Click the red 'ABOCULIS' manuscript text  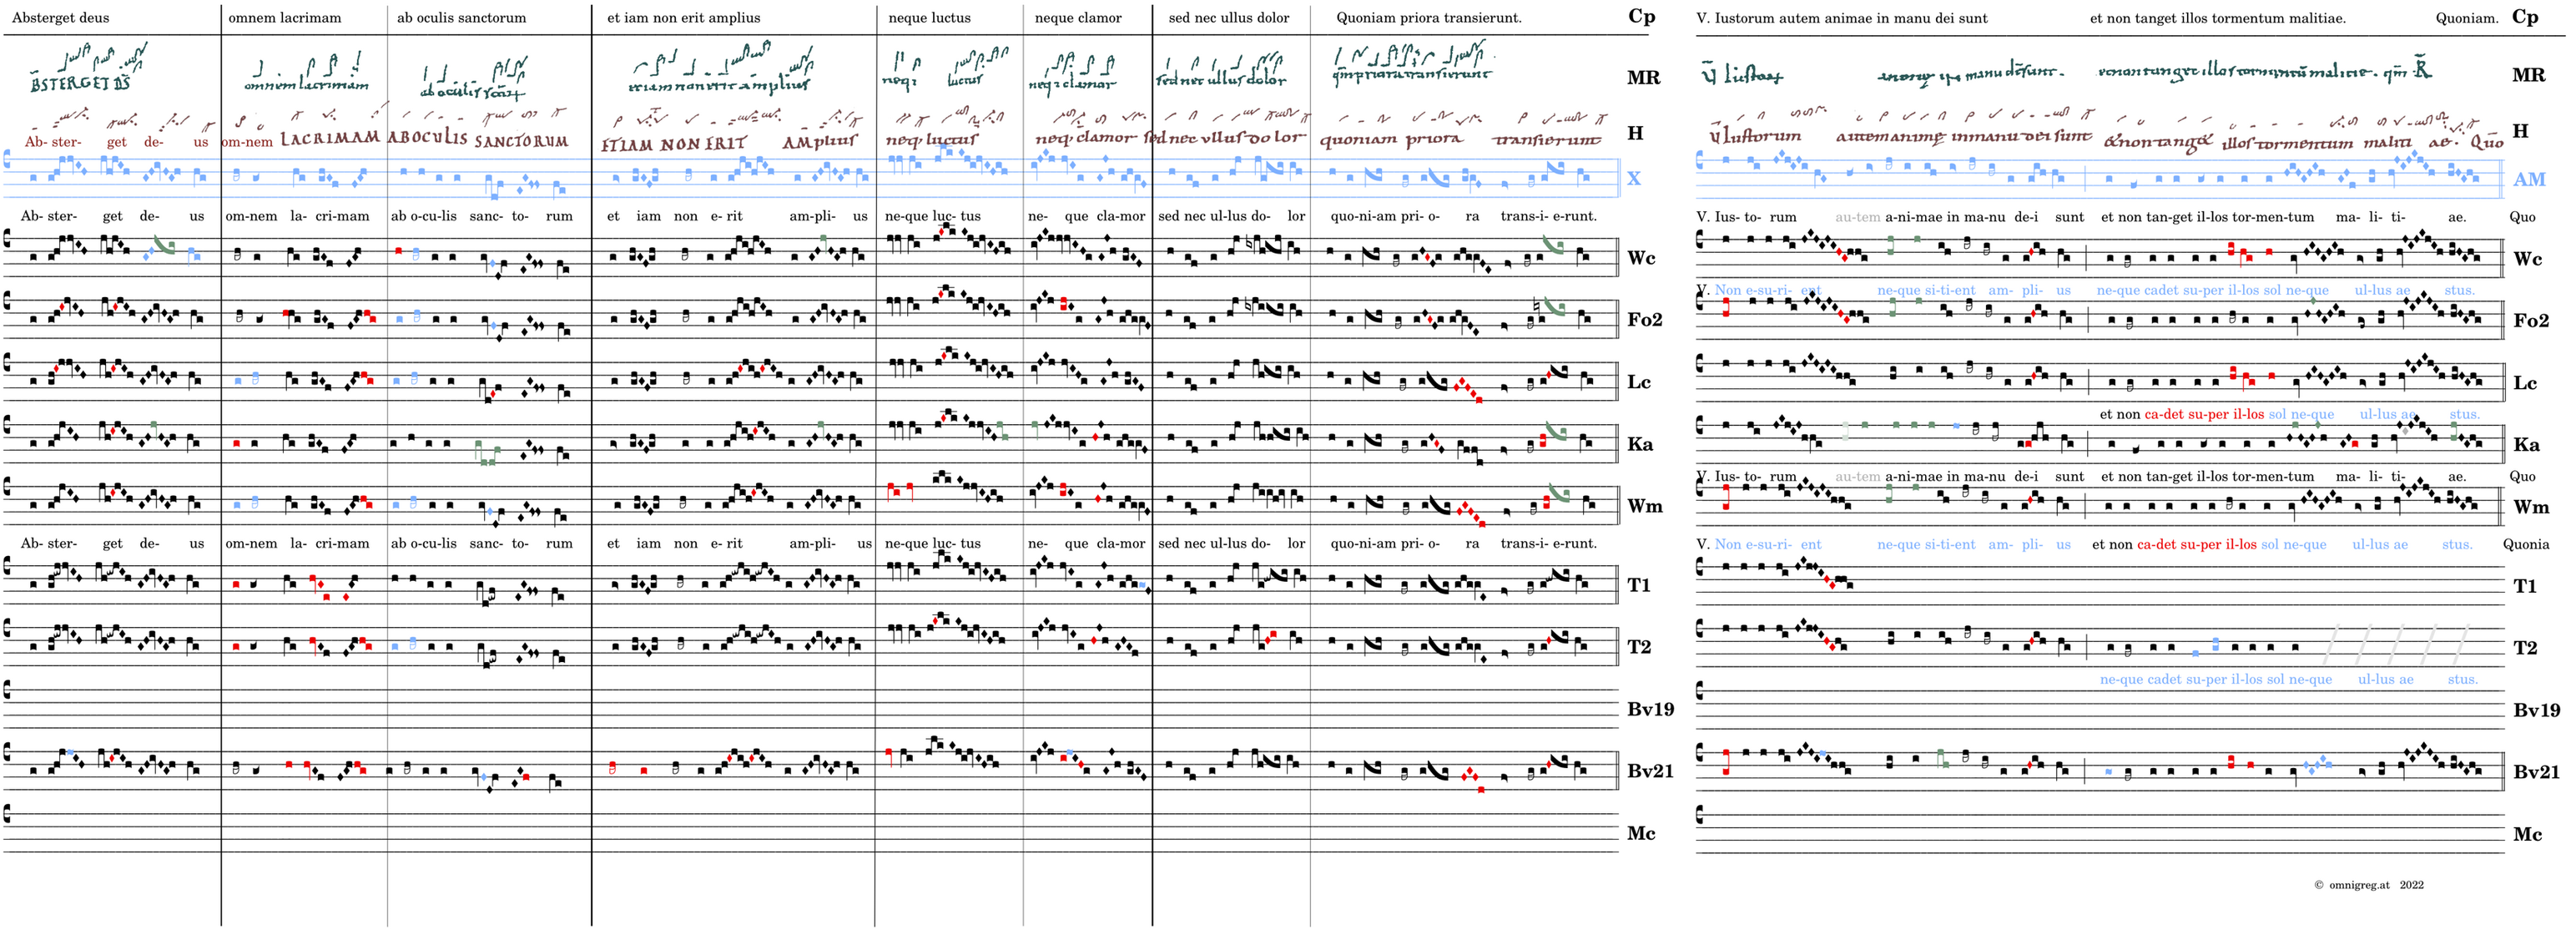pos(427,138)
